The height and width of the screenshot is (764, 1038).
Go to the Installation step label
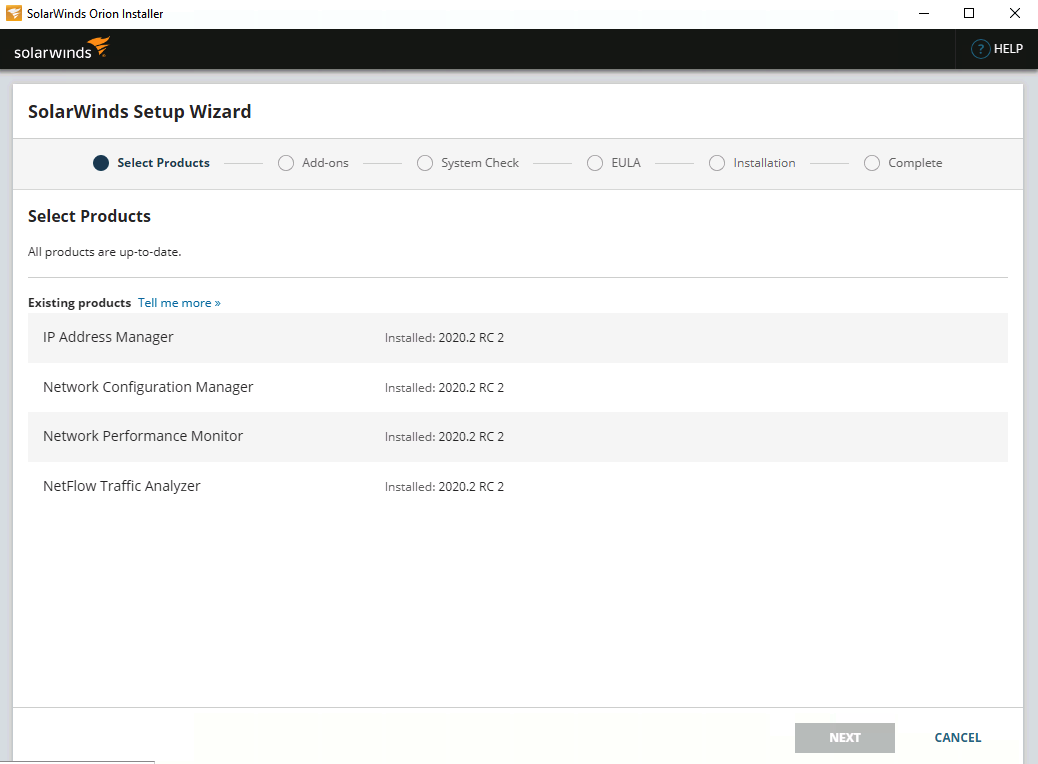(764, 163)
